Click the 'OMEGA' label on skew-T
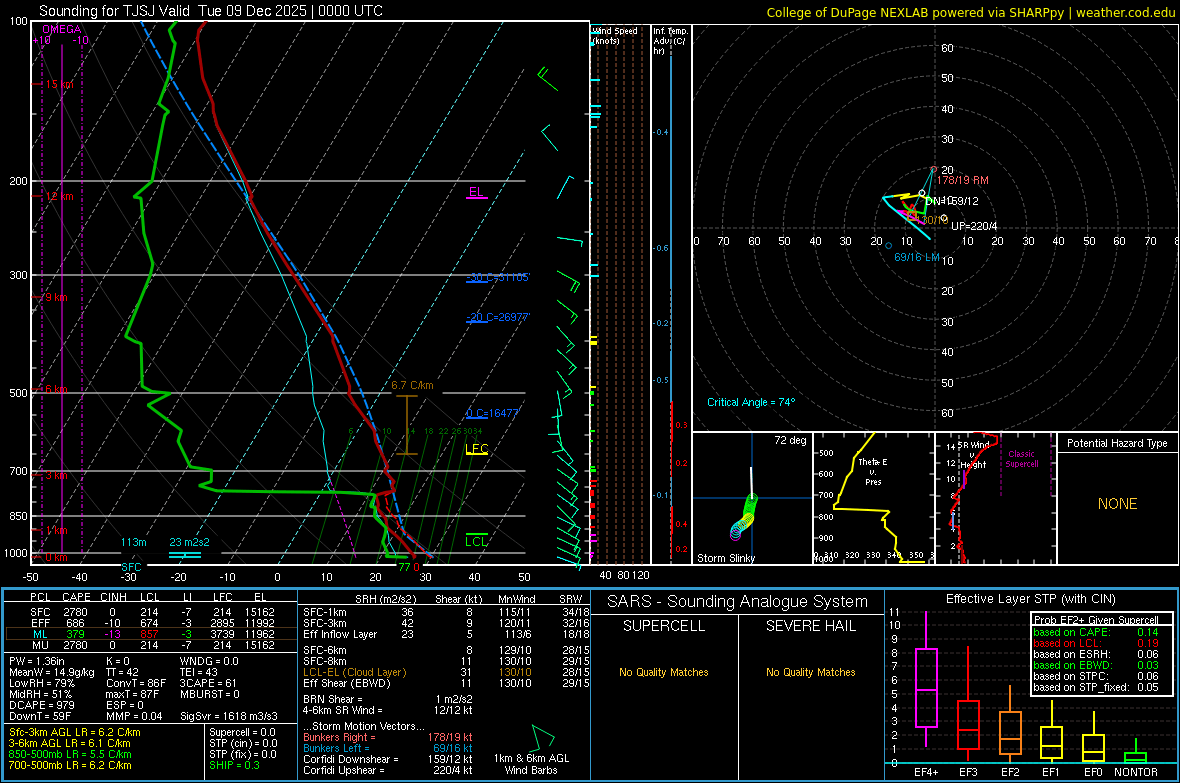The height and width of the screenshot is (783, 1180). click(62, 29)
